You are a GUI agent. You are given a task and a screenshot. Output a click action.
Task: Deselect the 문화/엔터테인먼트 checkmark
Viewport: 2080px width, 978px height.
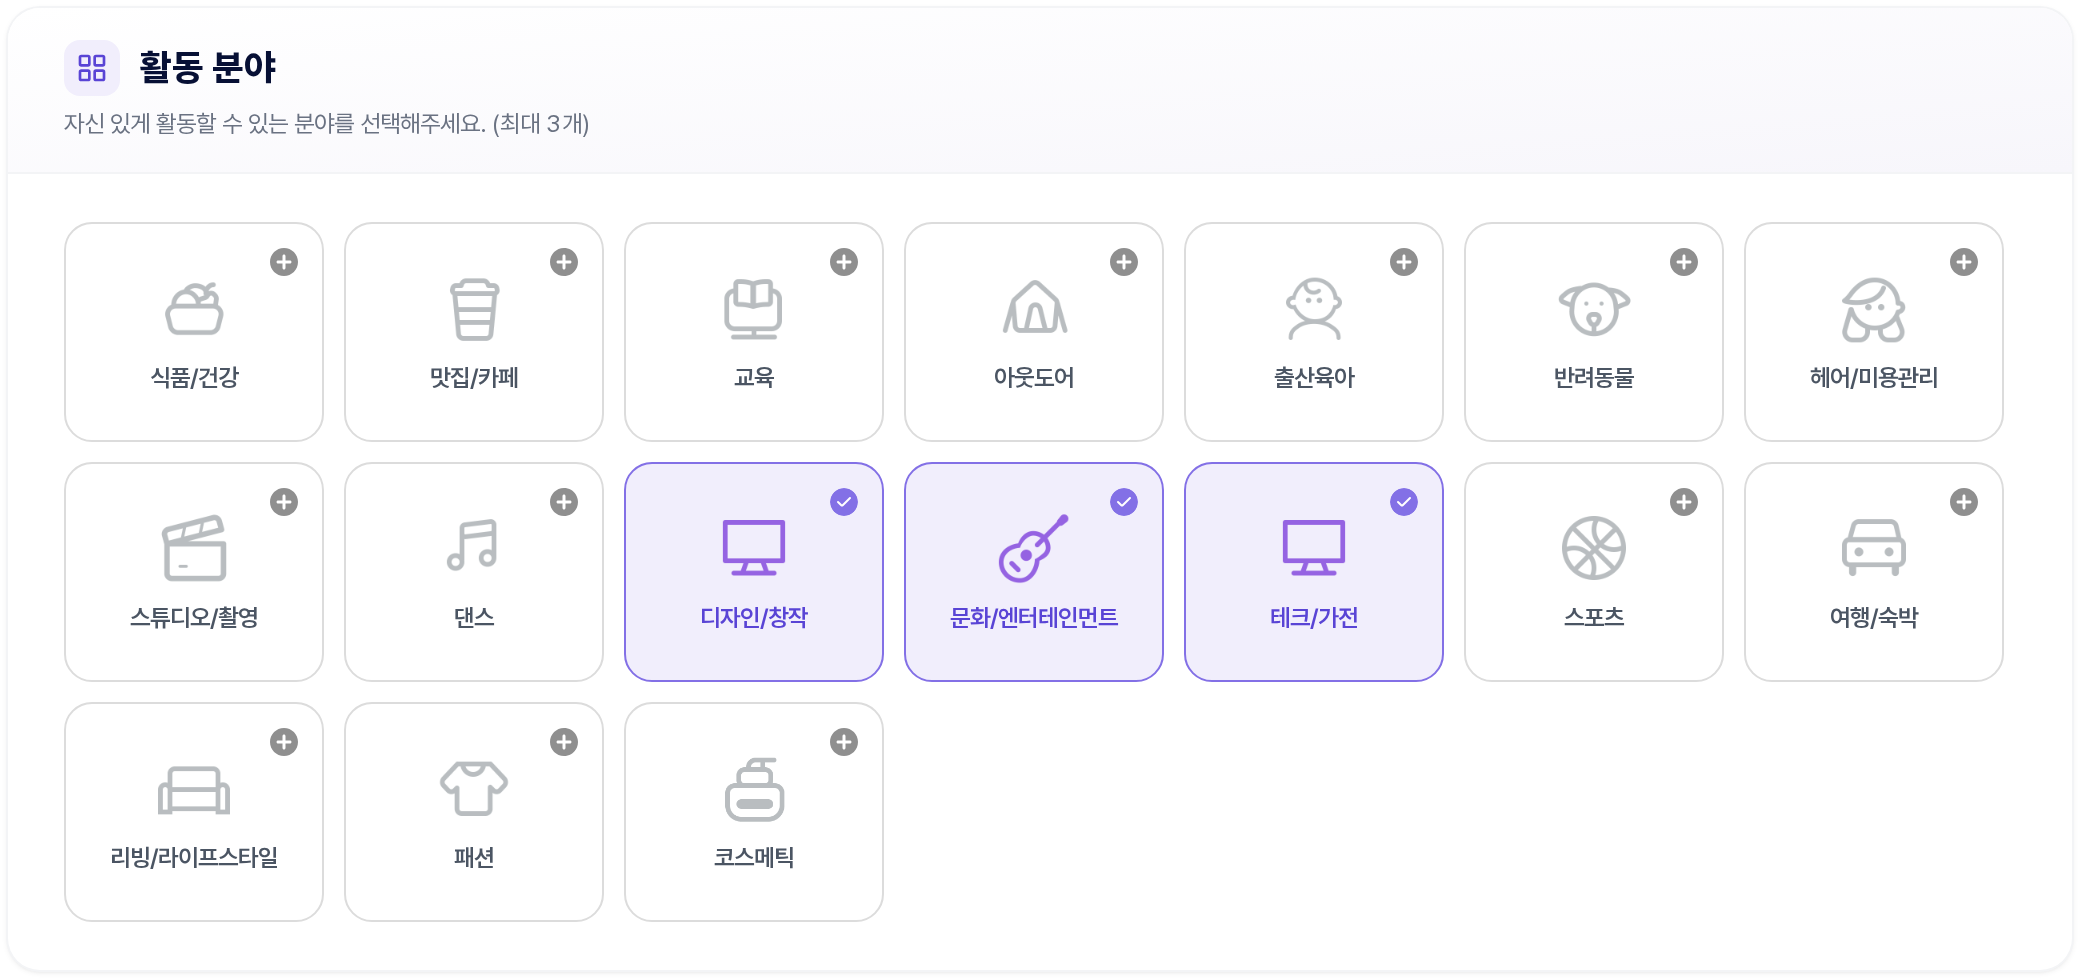[1124, 502]
